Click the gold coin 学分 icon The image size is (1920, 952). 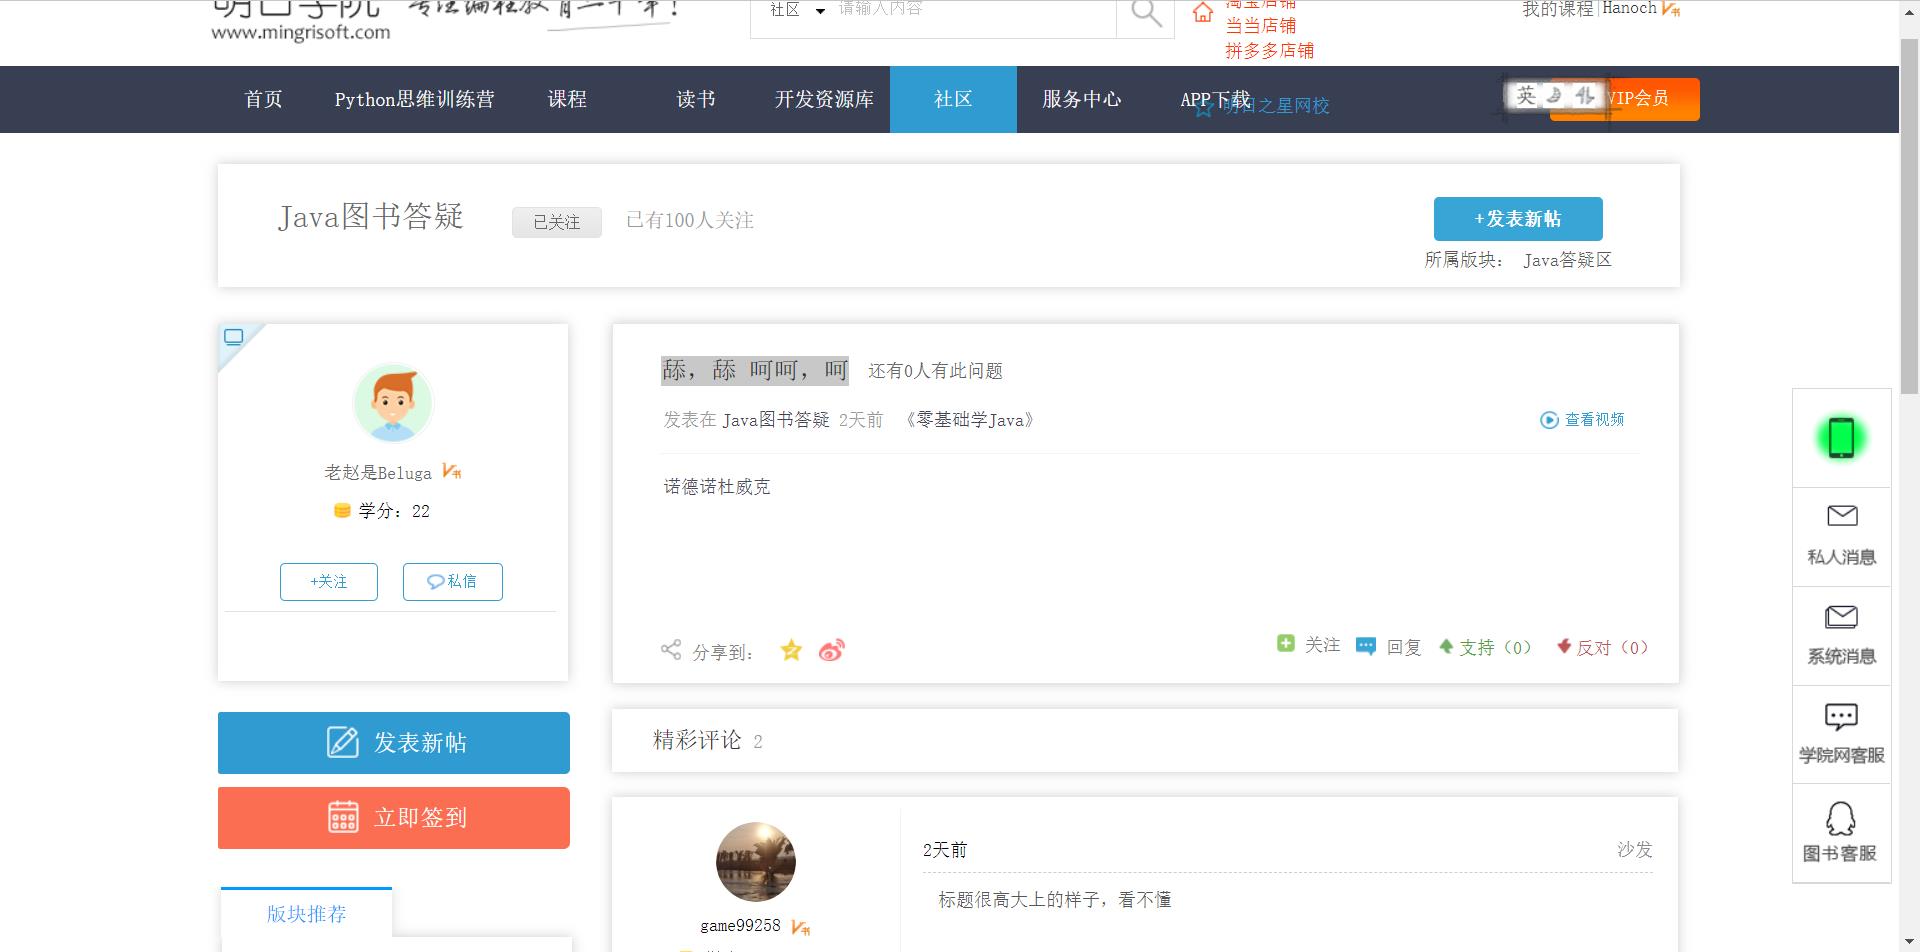342,511
